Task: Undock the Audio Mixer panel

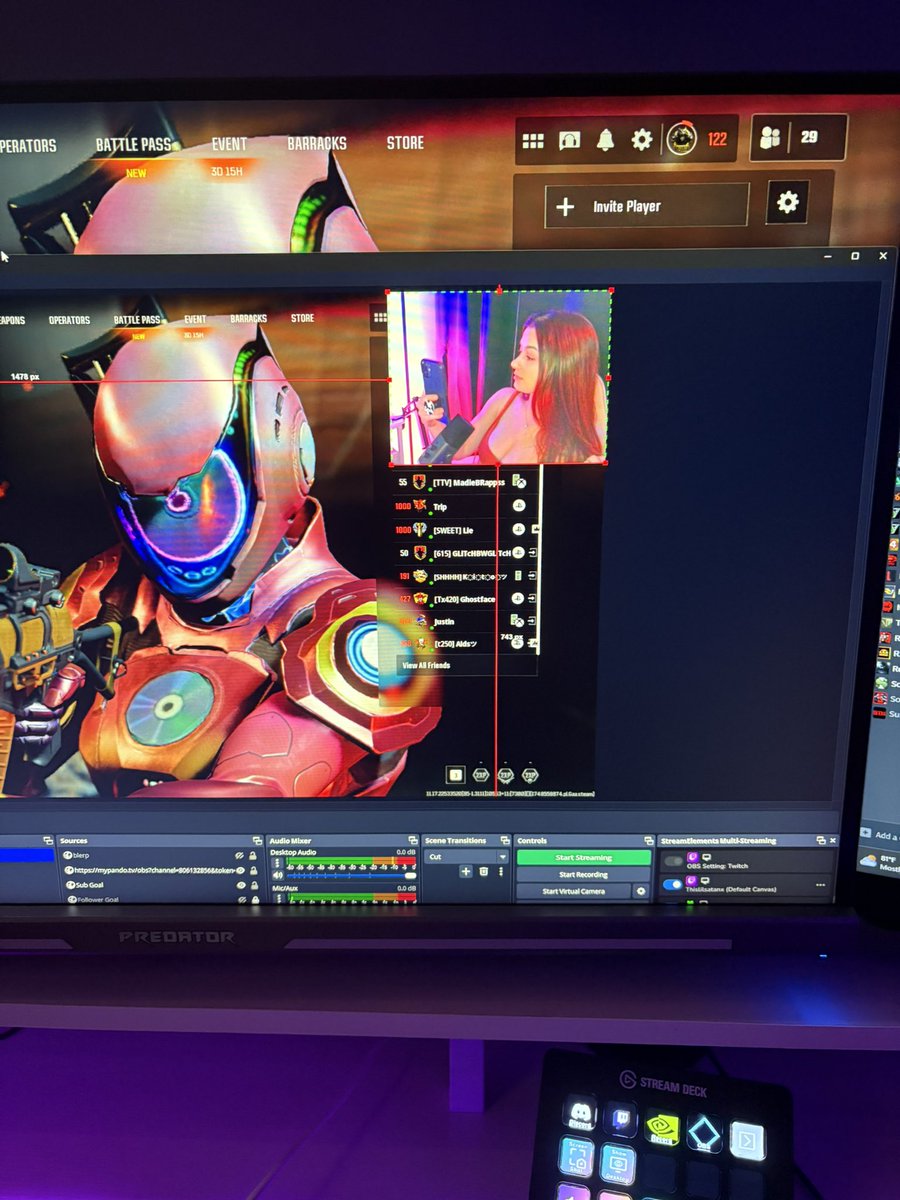Action: (412, 841)
